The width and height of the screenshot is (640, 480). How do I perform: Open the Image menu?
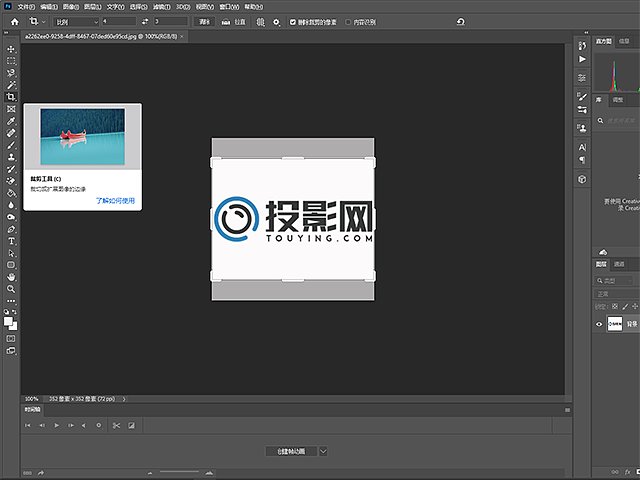[71, 7]
